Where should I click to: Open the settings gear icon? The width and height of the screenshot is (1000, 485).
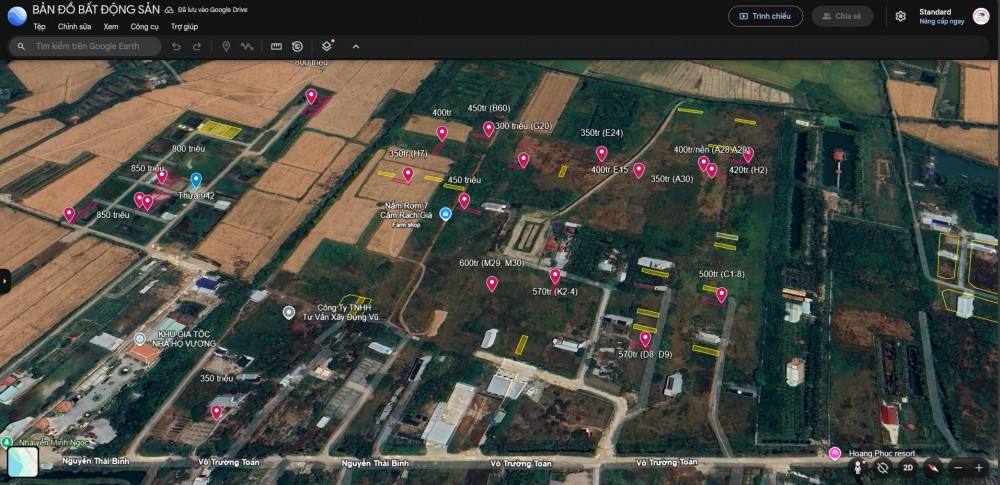click(x=900, y=16)
